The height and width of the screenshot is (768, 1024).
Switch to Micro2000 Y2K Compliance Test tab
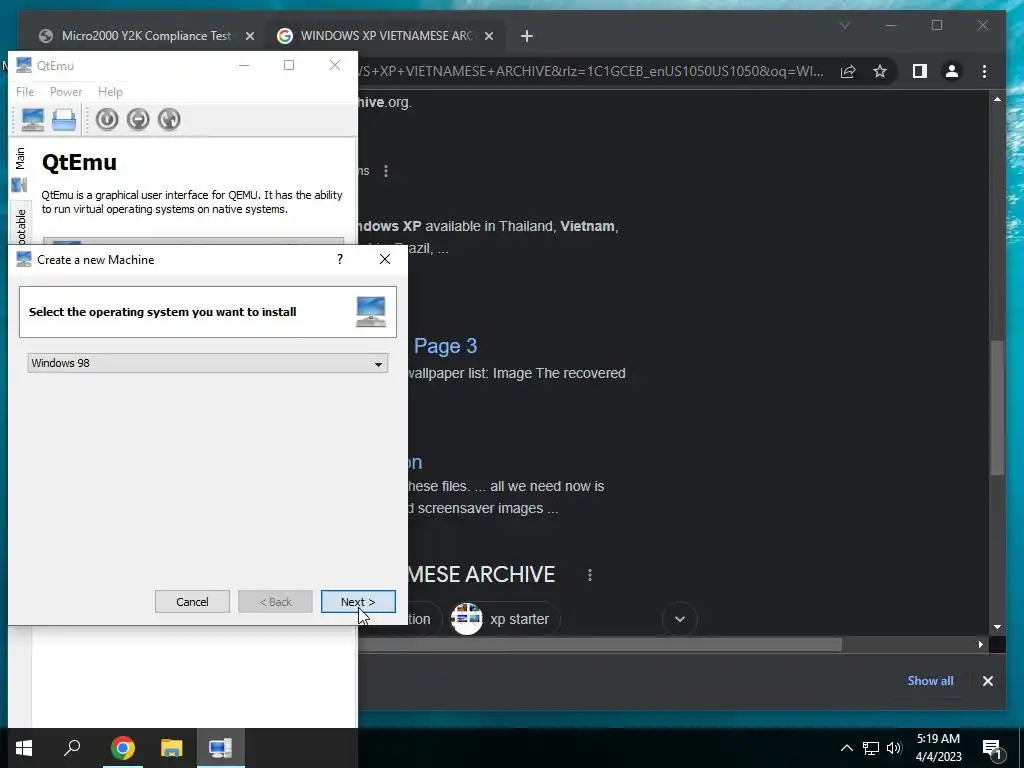pos(146,36)
